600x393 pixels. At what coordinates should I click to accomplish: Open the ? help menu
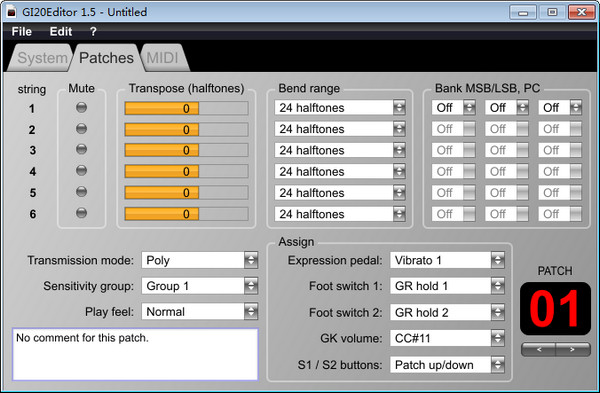click(93, 31)
